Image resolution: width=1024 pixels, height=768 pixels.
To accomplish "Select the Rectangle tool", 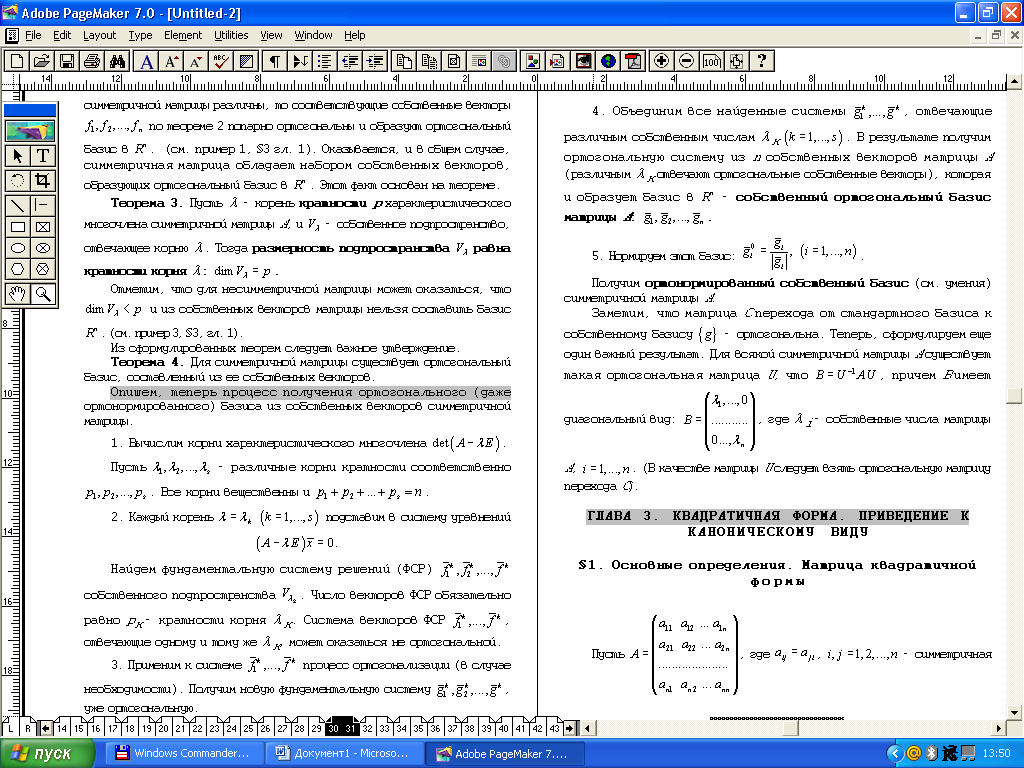I will 18,227.
